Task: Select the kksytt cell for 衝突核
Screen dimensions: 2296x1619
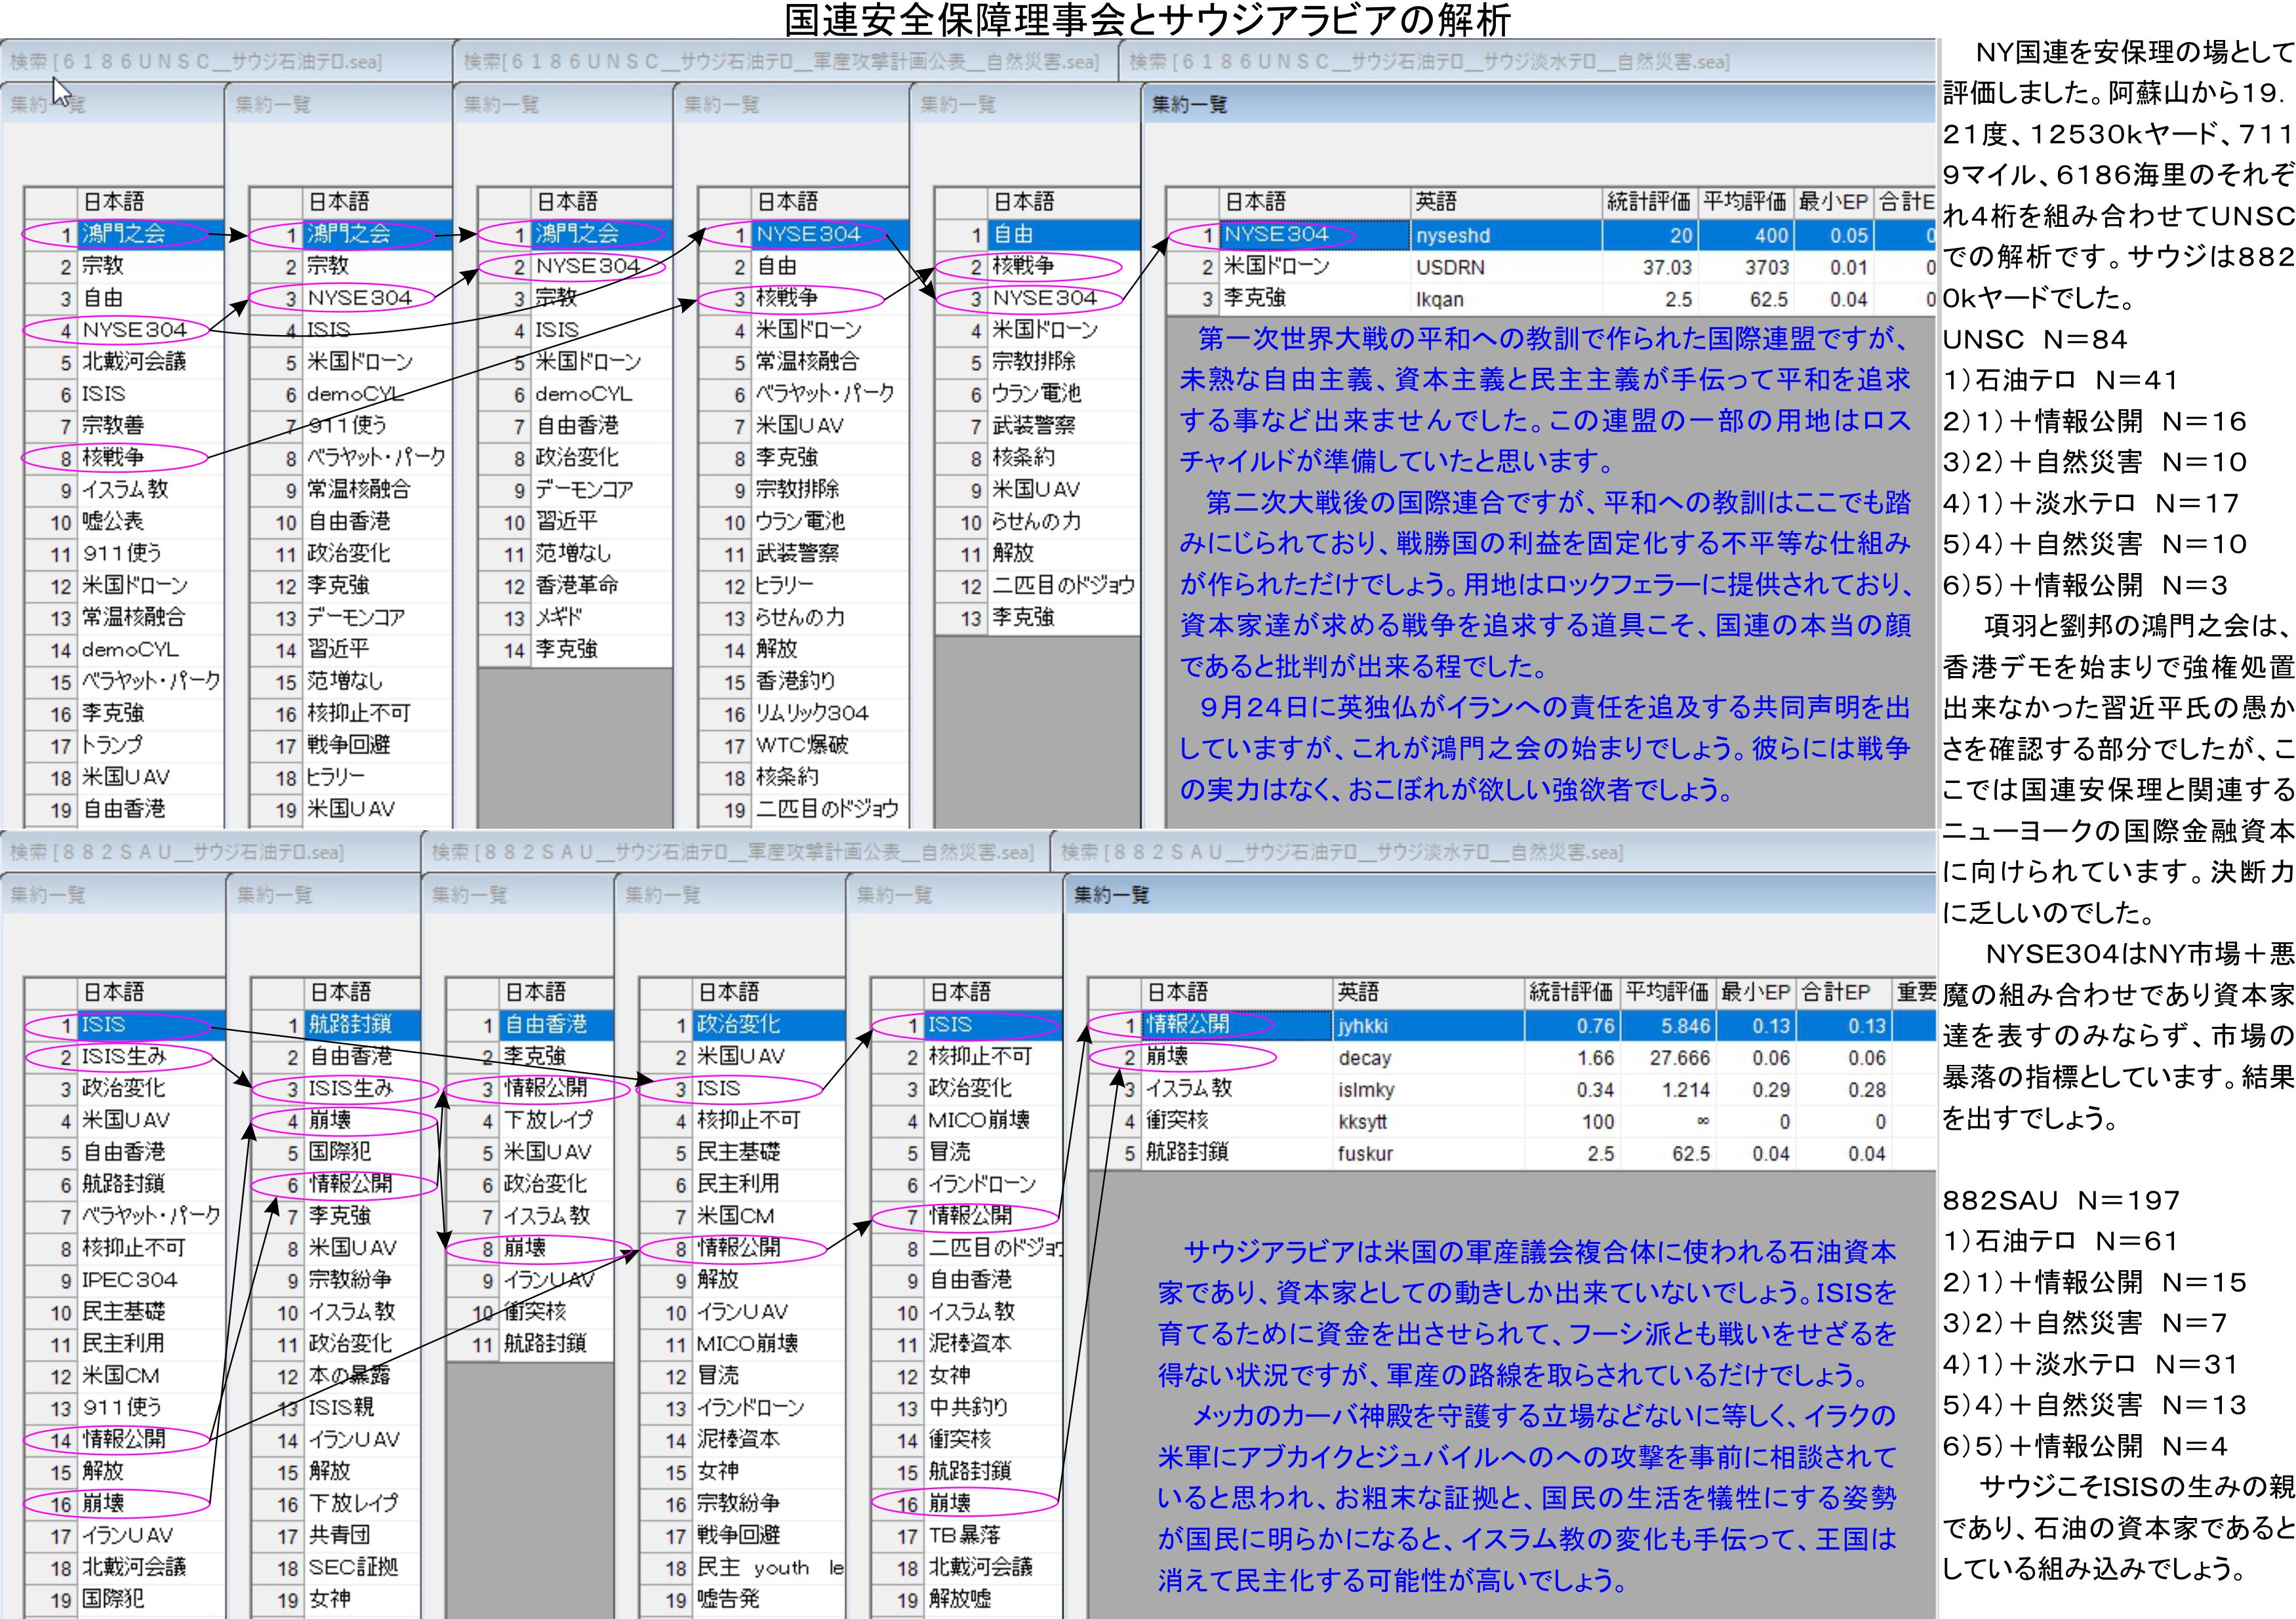Action: [1361, 1122]
